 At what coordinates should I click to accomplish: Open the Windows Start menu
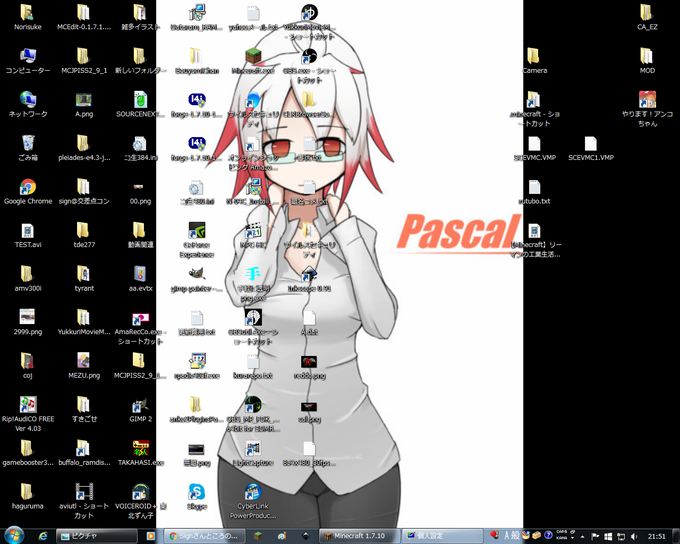click(14, 535)
